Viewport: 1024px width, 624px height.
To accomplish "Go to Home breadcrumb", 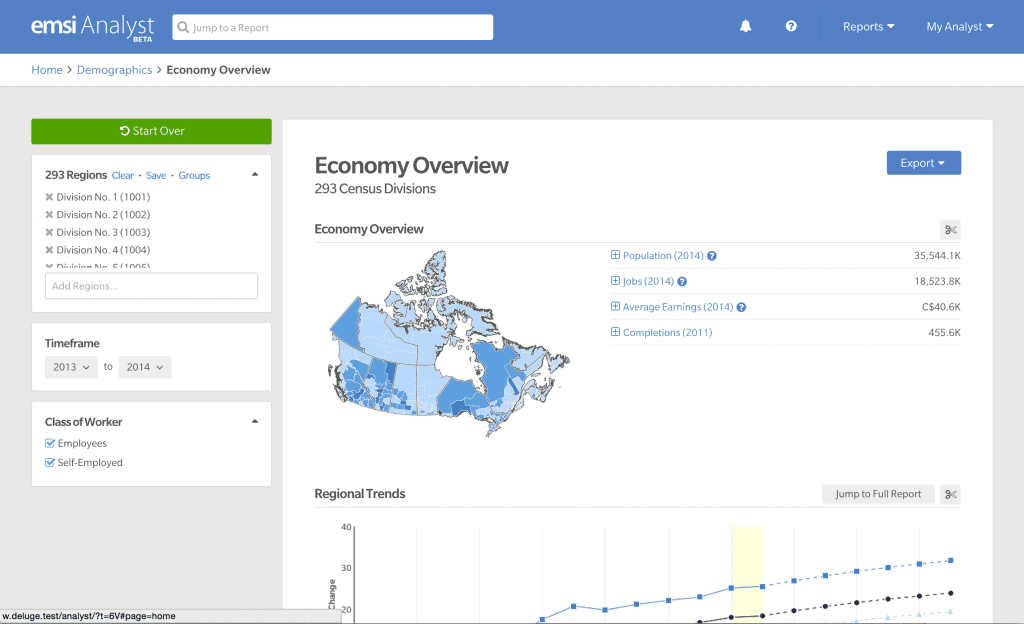I will pyautogui.click(x=47, y=70).
